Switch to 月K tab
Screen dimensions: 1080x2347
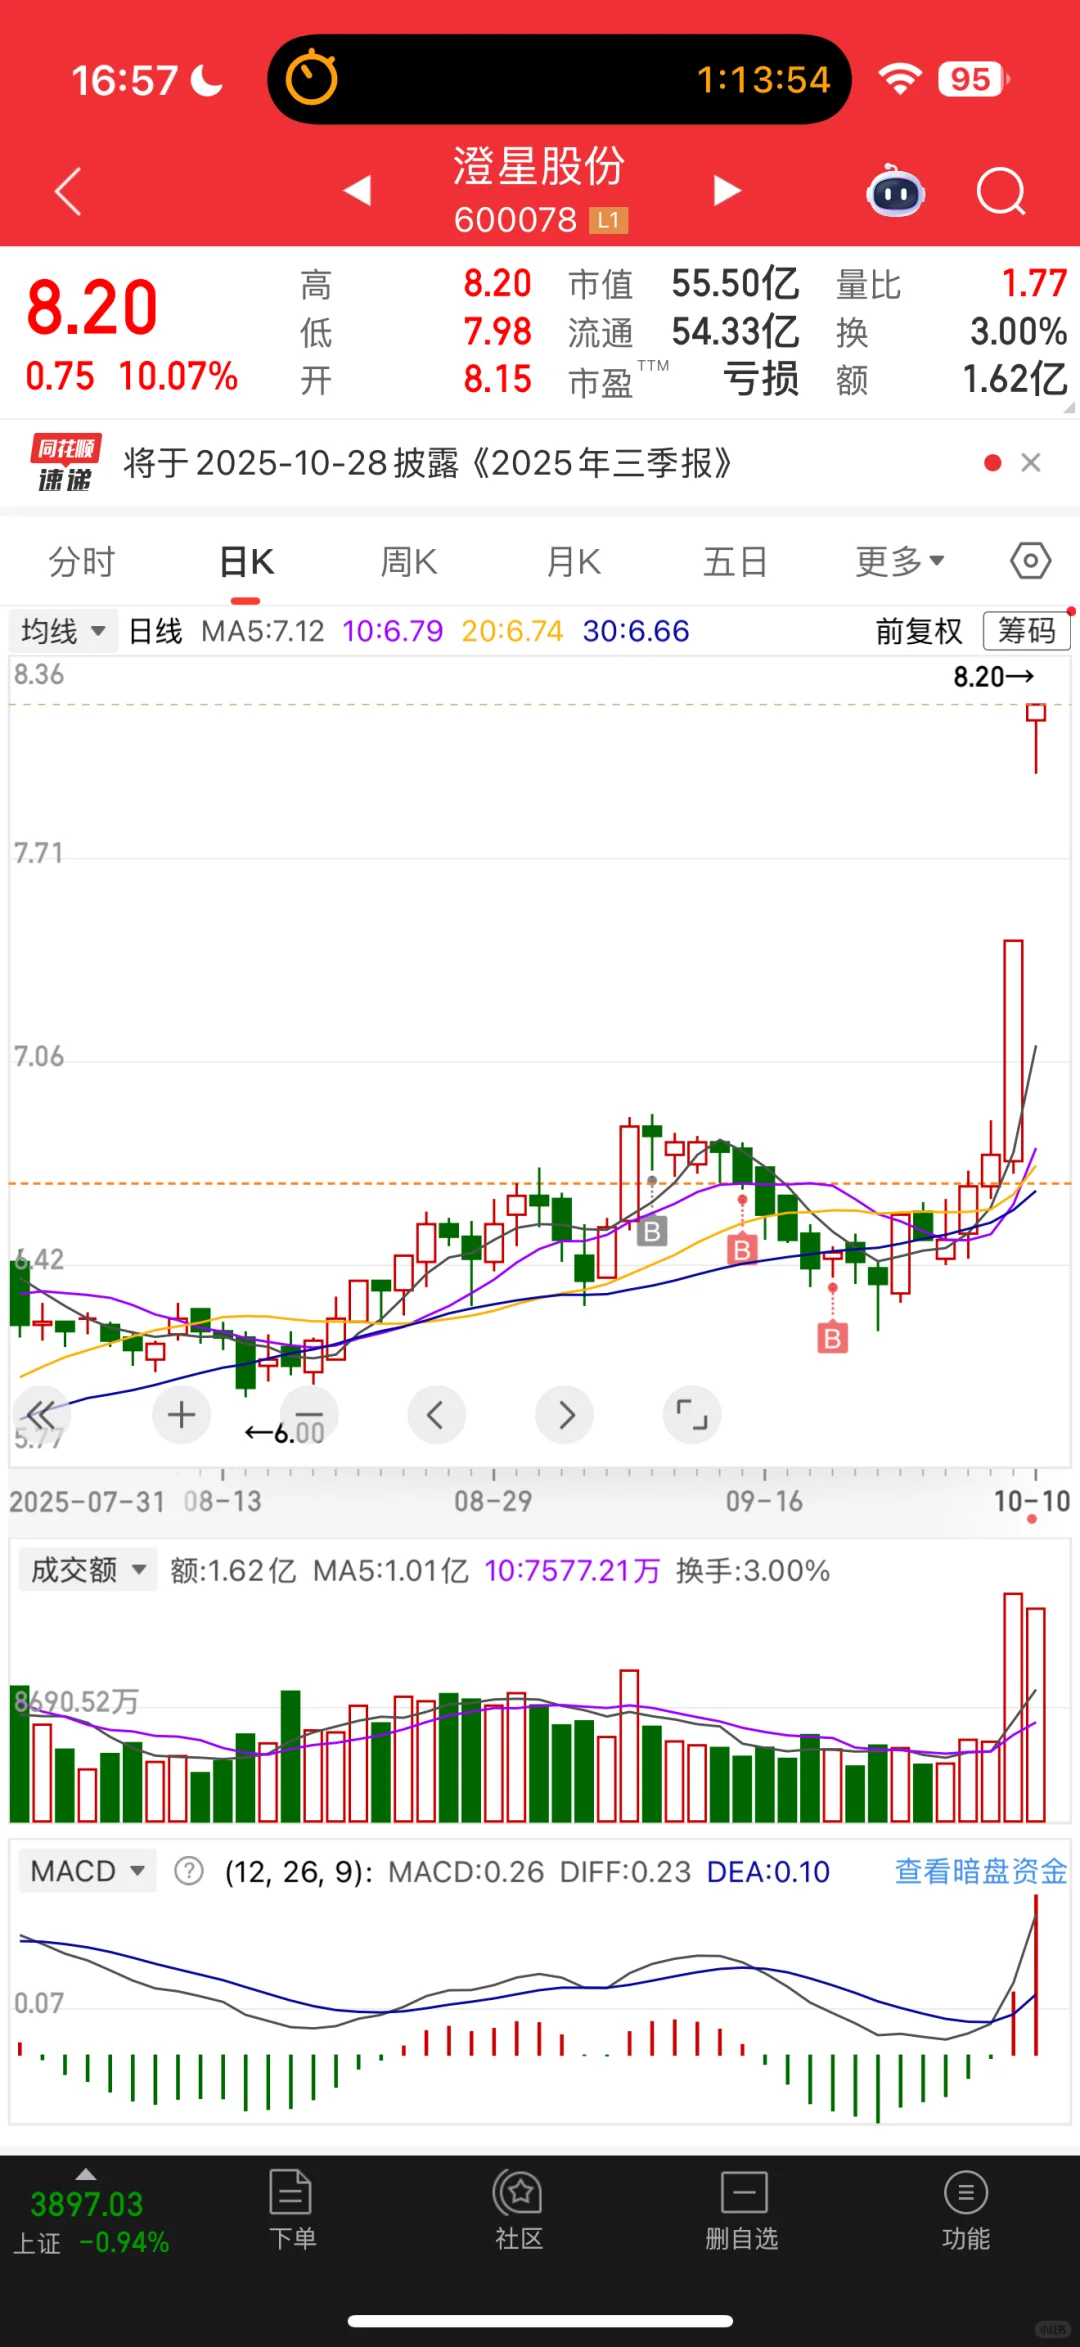tap(573, 562)
